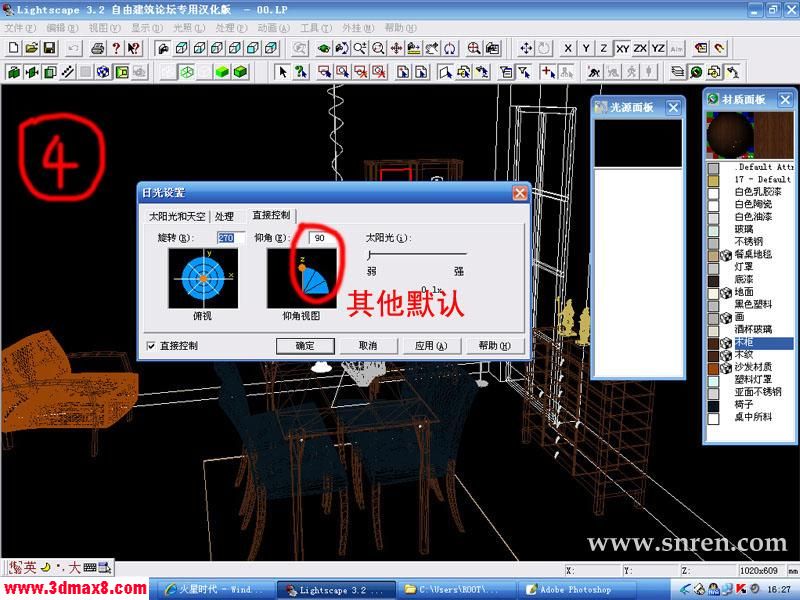Click the 太阳光 intensity slider handle

click(x=370, y=255)
